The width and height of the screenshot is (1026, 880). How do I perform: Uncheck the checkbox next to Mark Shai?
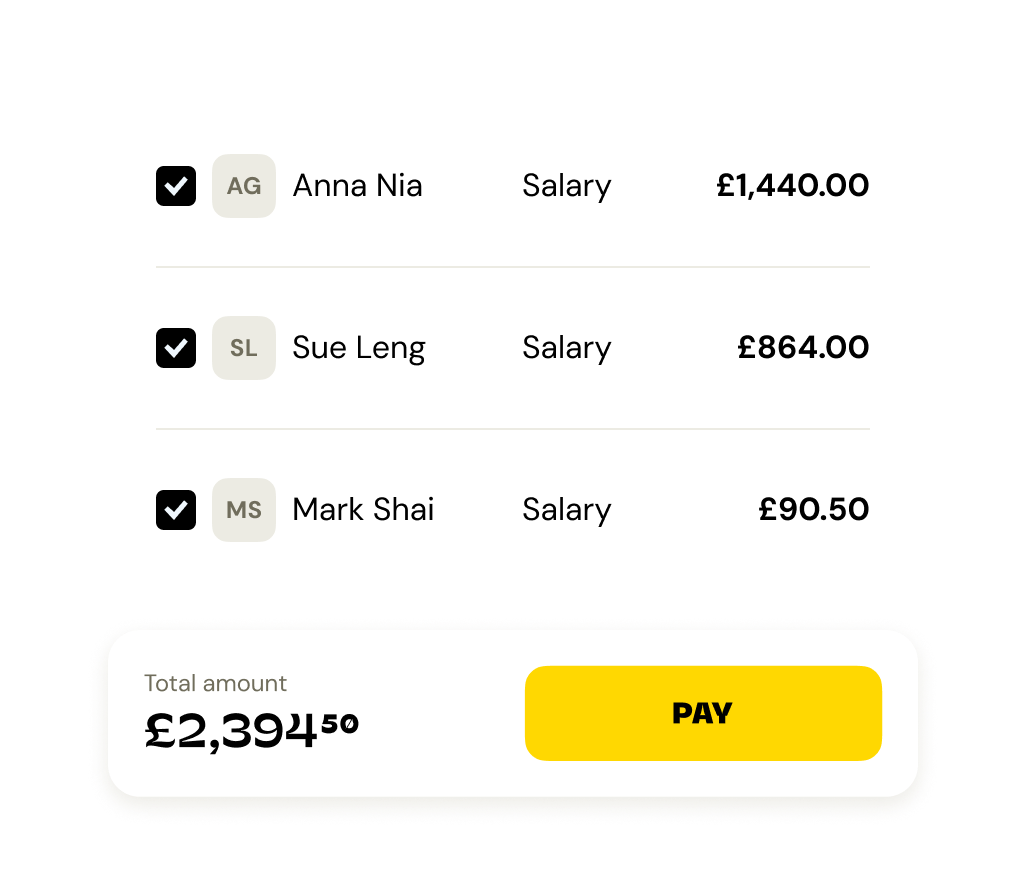(176, 510)
